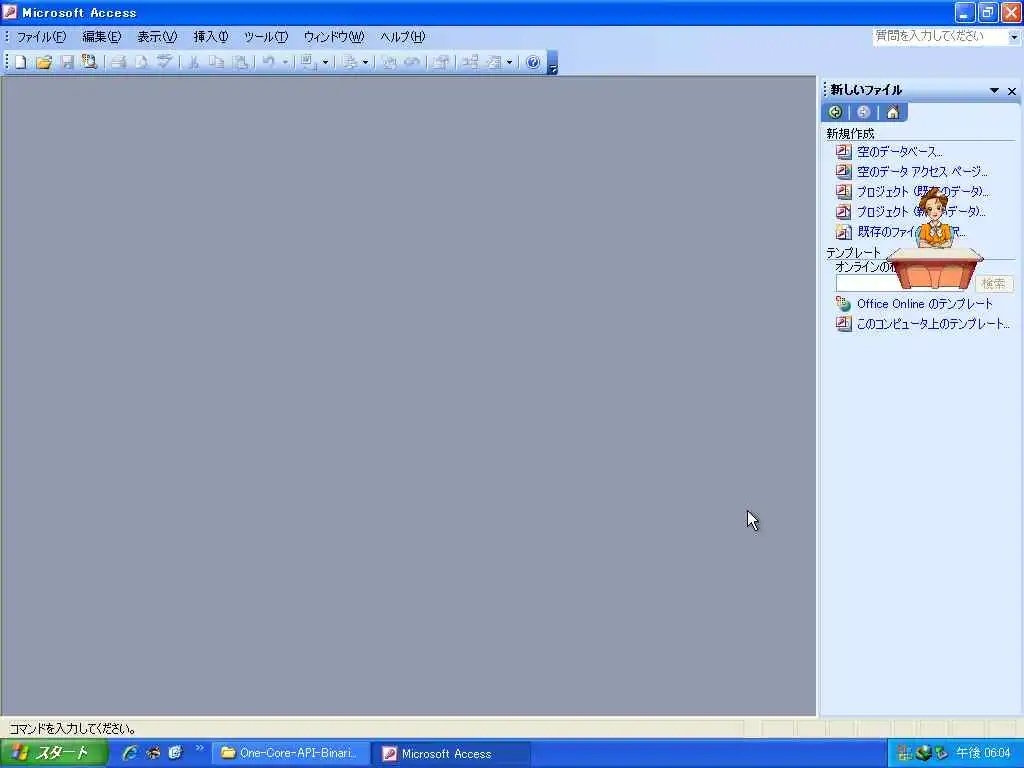Click the Office Online のテンプレート link
Screen dimensions: 1024x768
coord(924,304)
